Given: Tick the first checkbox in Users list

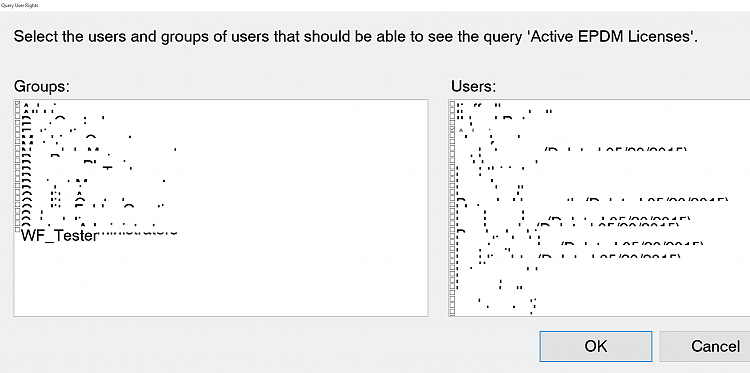Looking at the screenshot, I should coord(453,104).
